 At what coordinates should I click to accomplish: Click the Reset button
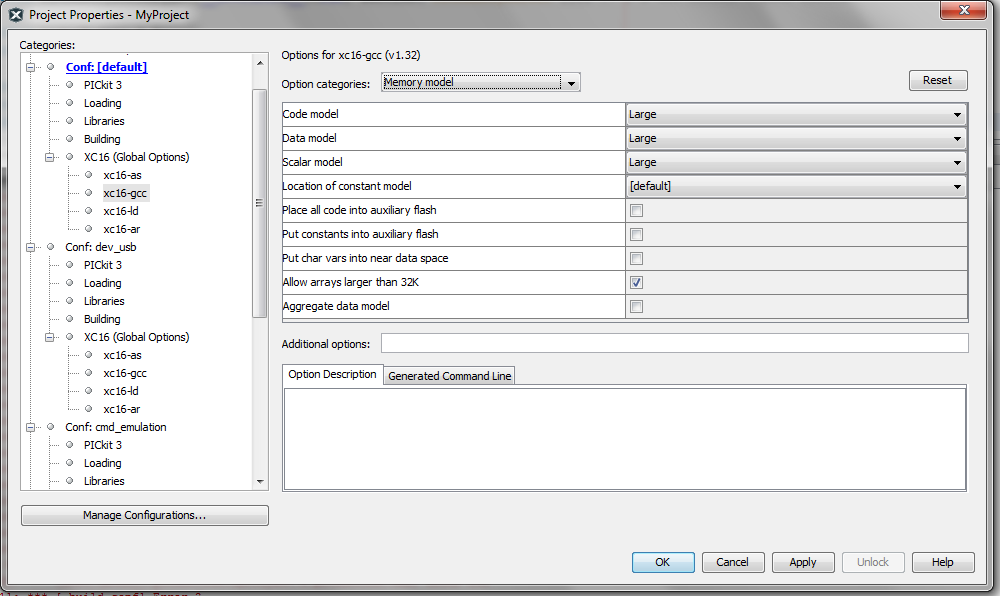click(x=938, y=80)
